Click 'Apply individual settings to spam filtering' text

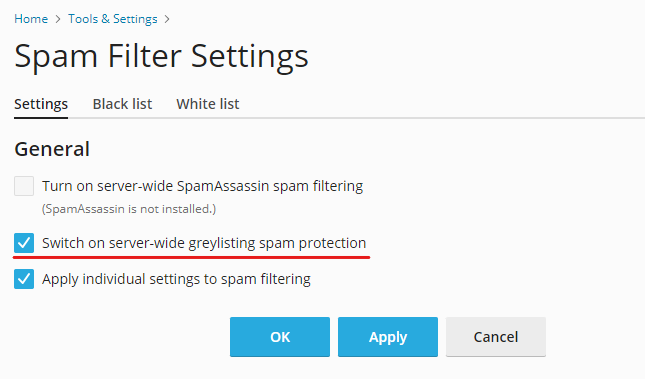click(x=176, y=279)
